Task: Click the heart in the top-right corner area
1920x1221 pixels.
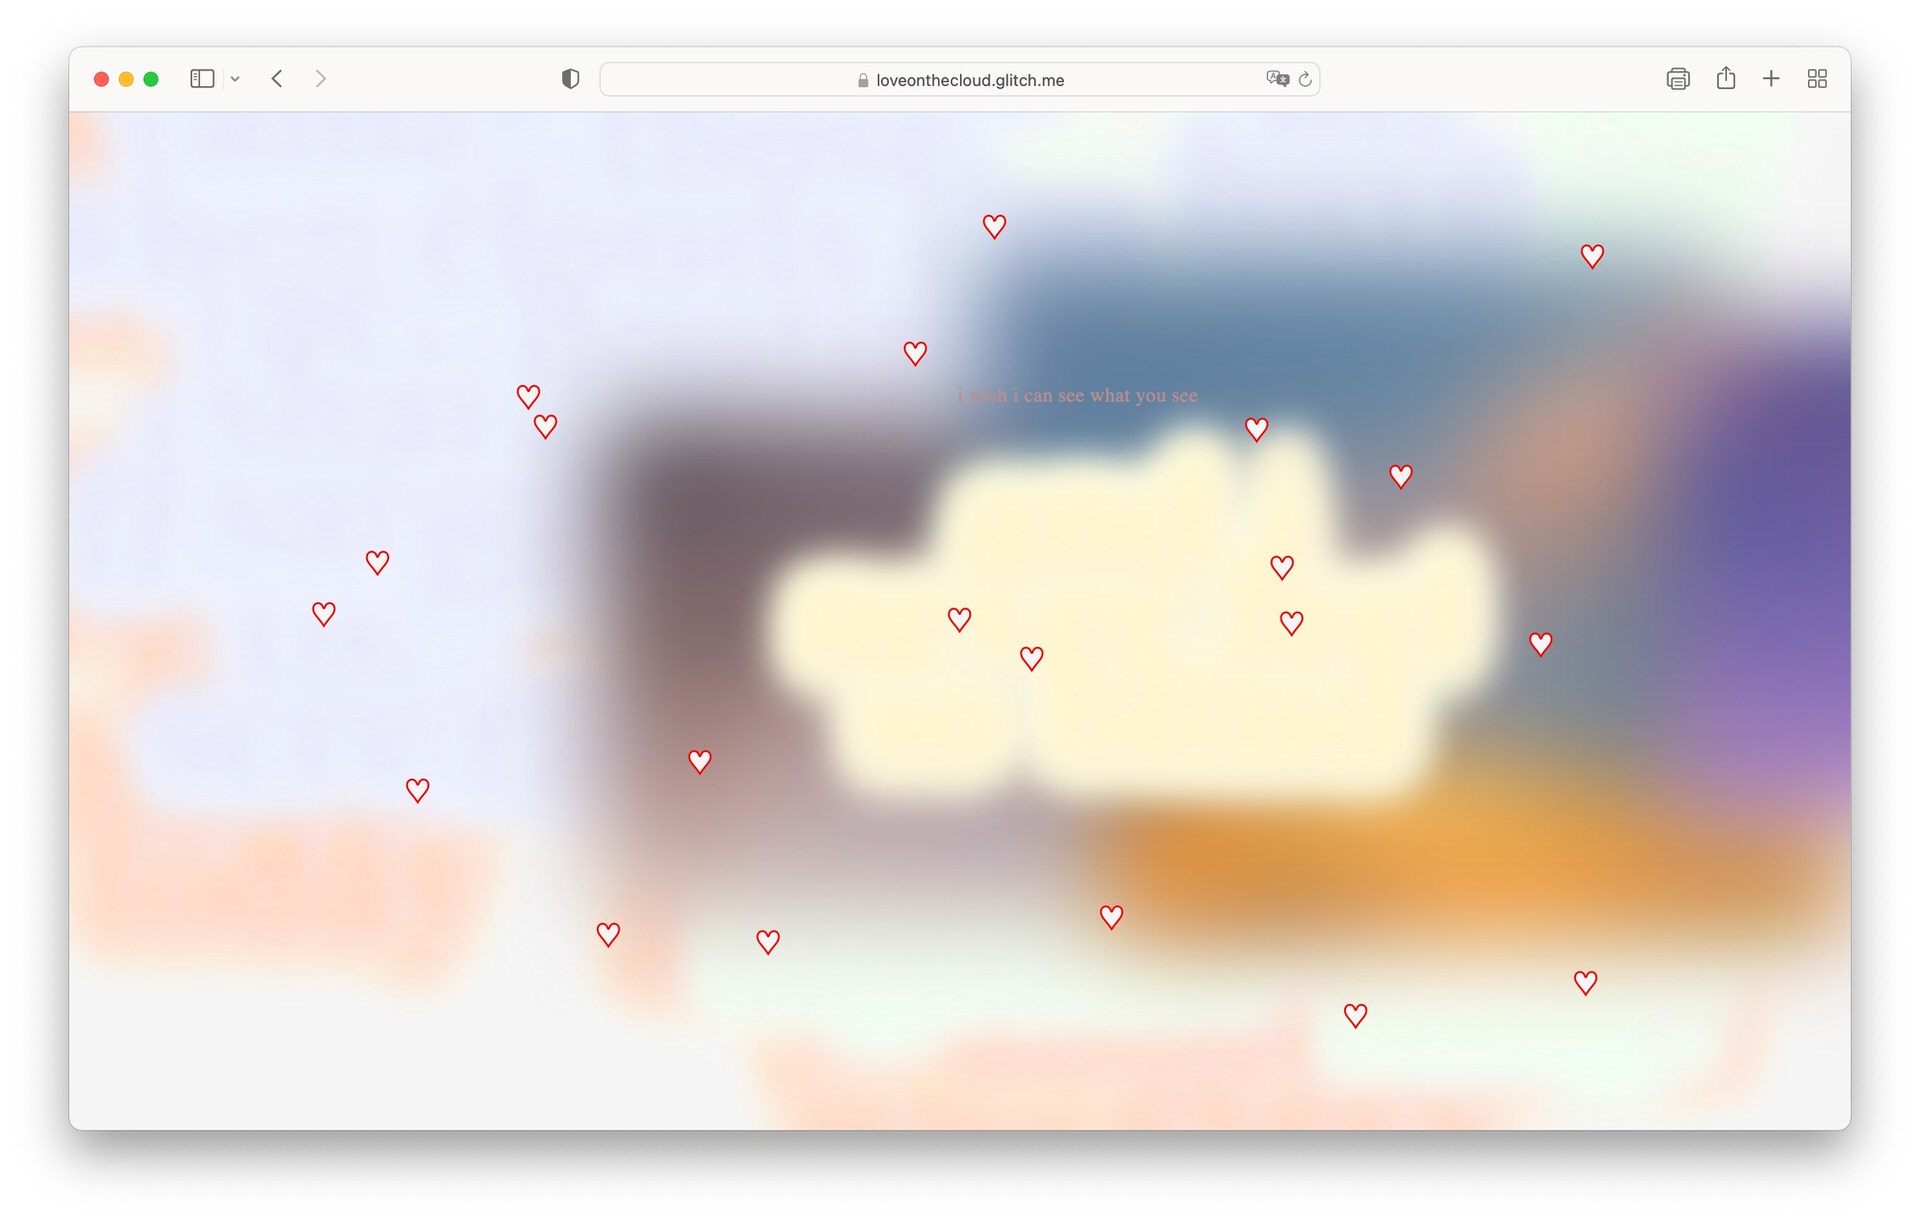Action: 1592,257
